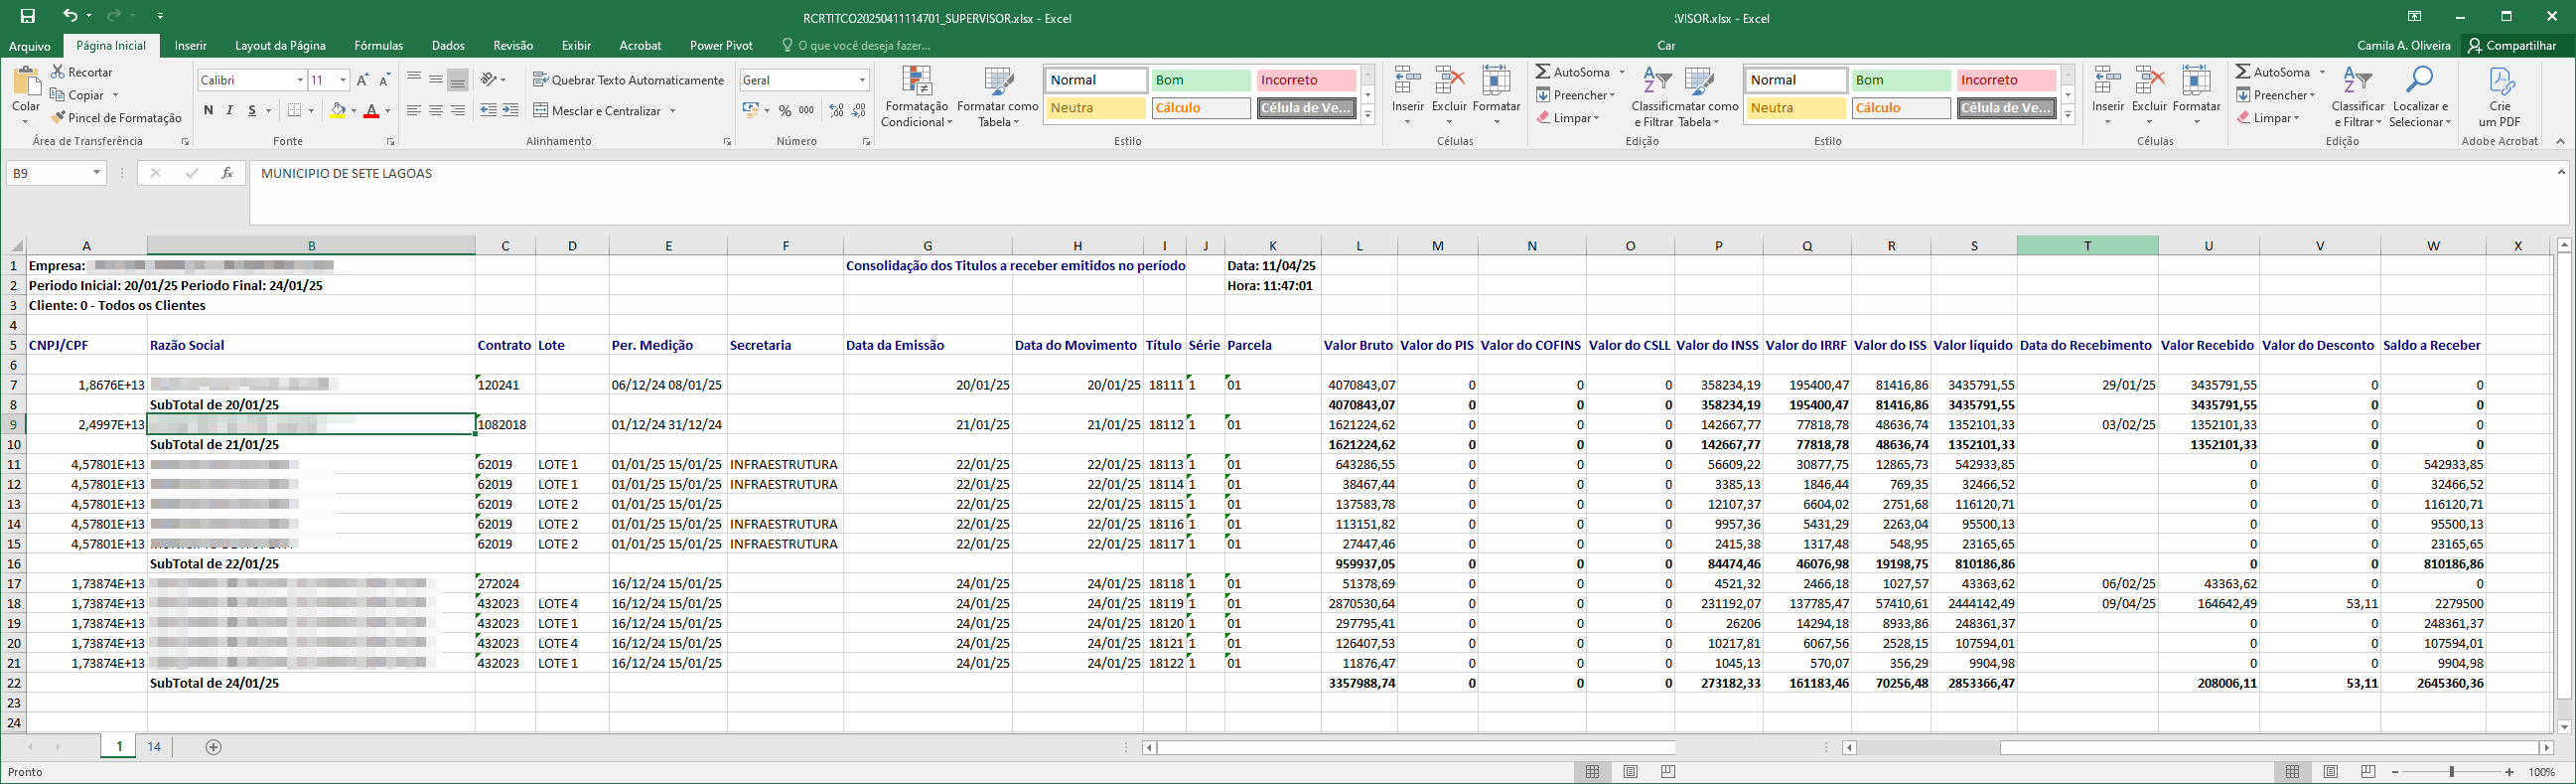
Task: Cut selection with Recortar
Action: 82,72
